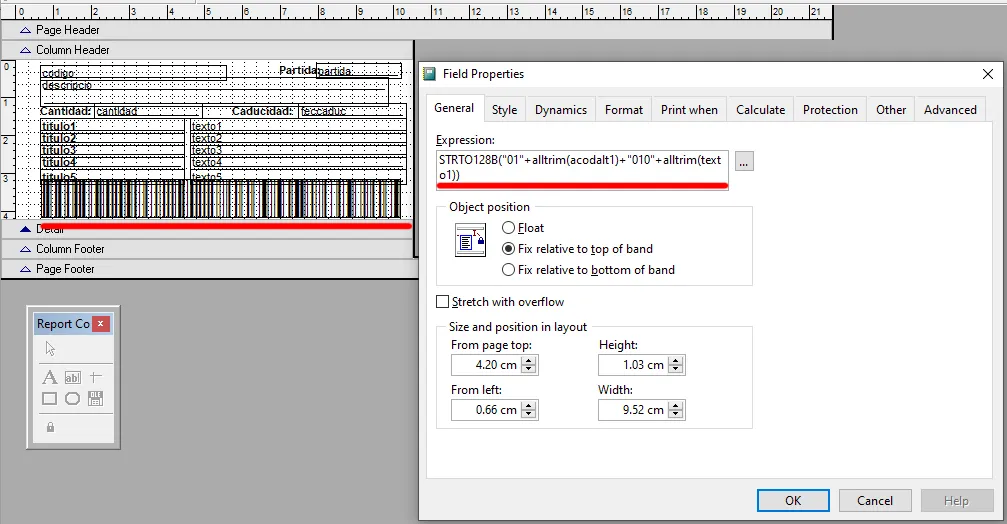Pick the Select Objects arrow tool

click(50, 349)
